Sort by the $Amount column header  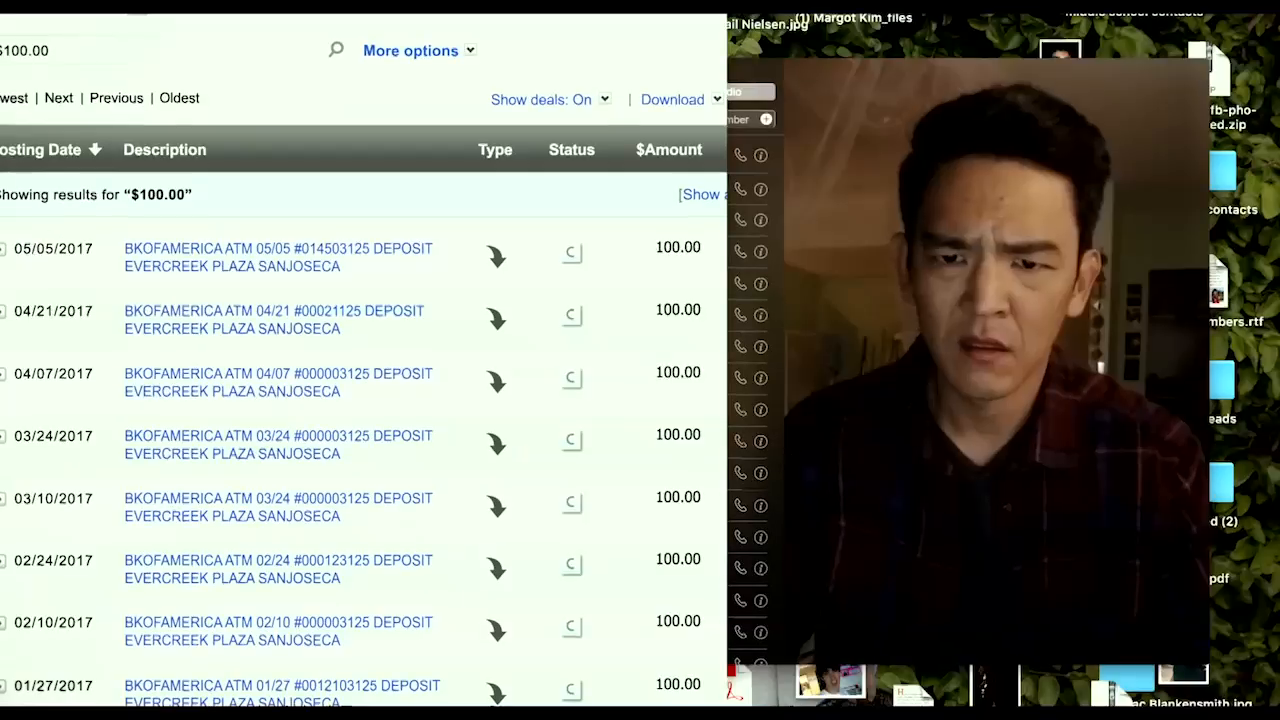[x=669, y=150]
